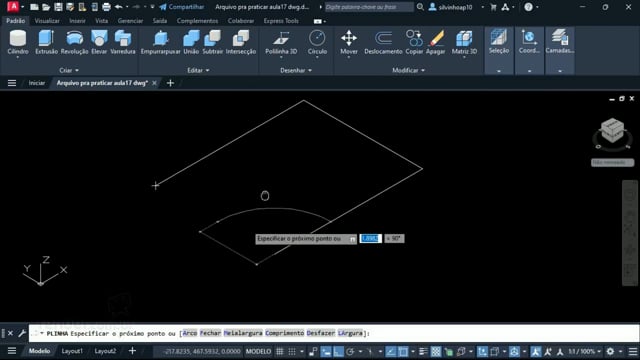Click the ViewCube in the viewport

pyautogui.click(x=612, y=131)
